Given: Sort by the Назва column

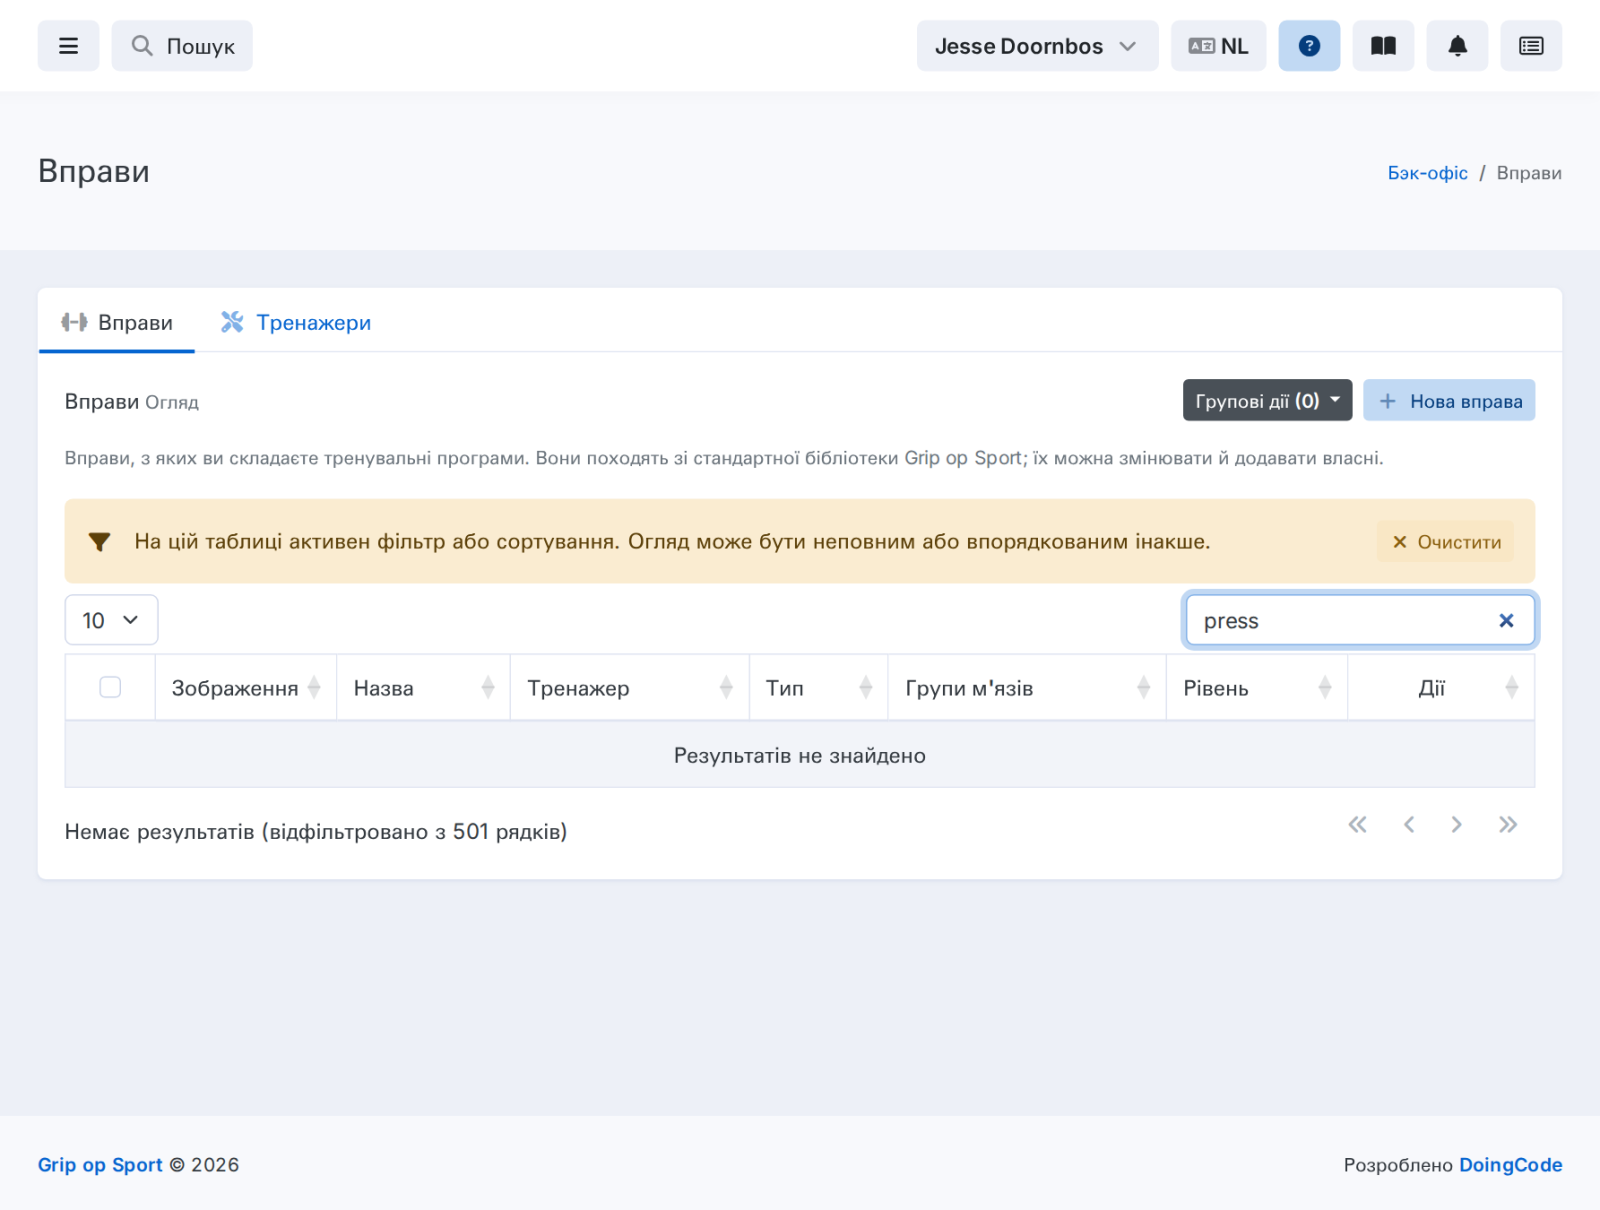Looking at the screenshot, I should click(424, 688).
